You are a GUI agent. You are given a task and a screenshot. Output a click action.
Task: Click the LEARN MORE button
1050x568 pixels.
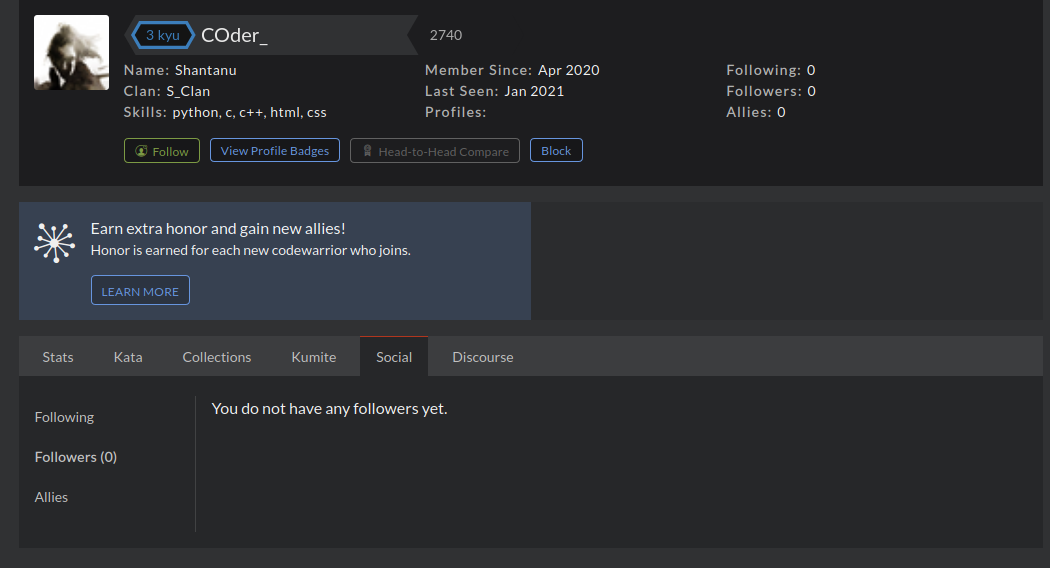pos(140,291)
